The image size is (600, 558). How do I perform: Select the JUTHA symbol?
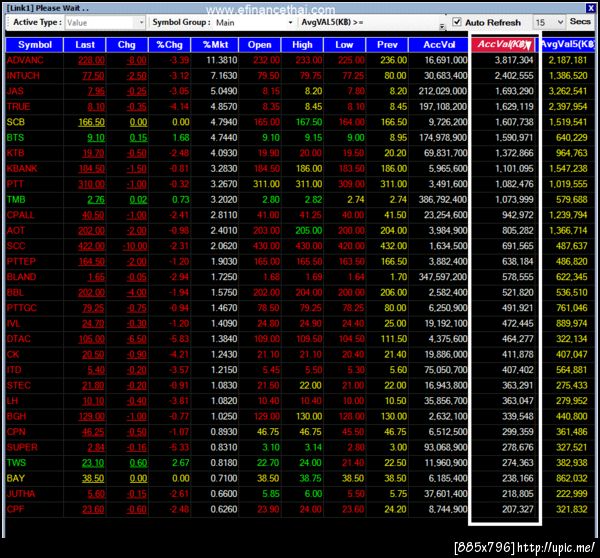21,494
